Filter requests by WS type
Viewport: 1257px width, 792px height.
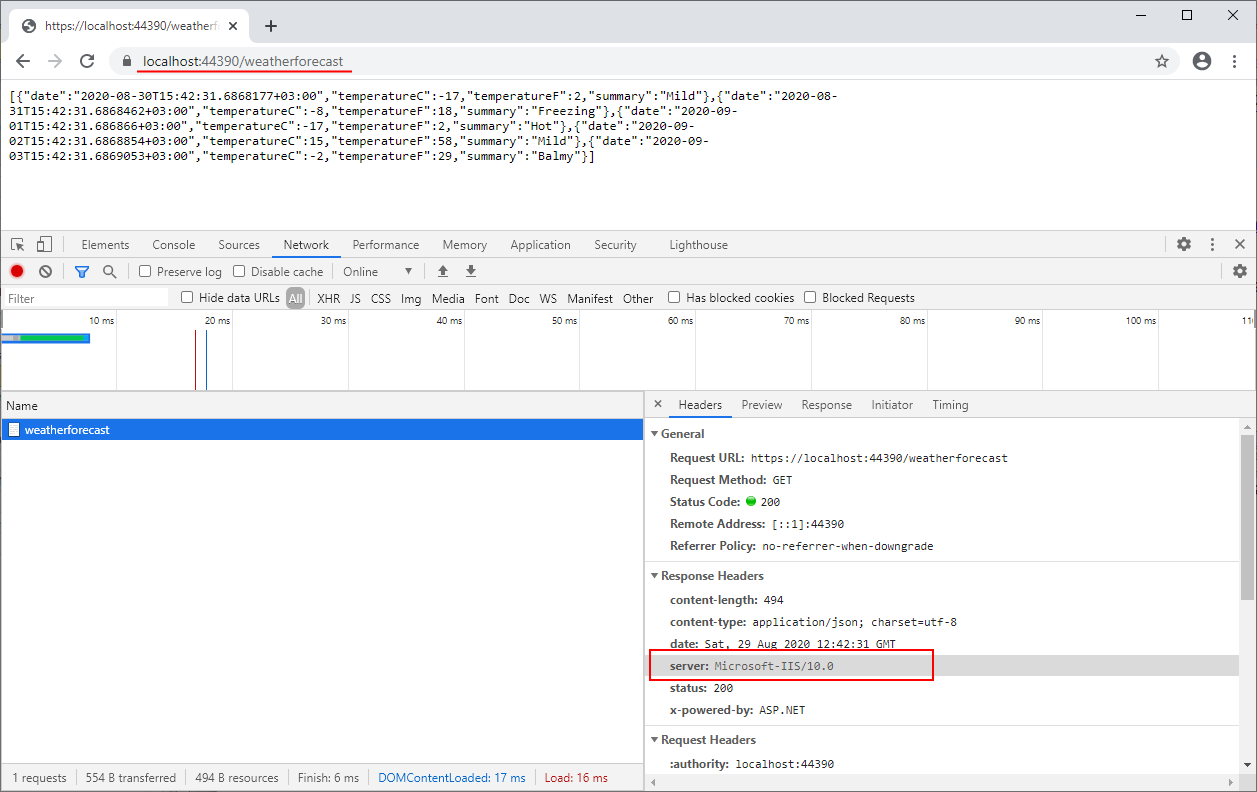548,298
